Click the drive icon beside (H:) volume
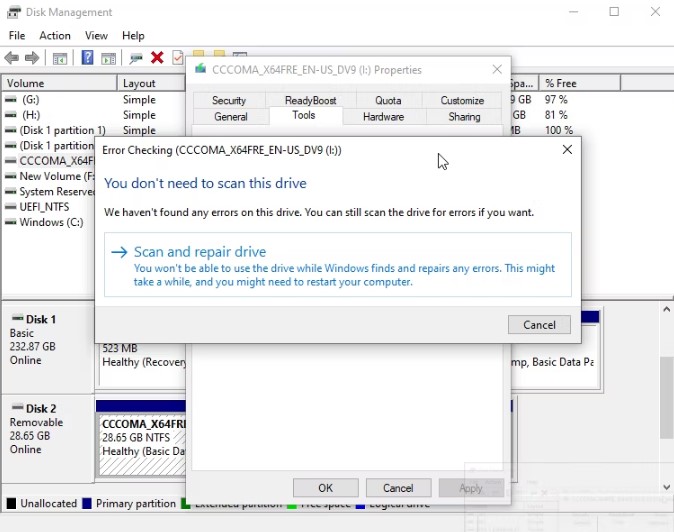Viewport: 674px width, 532px height. click(x=10, y=115)
